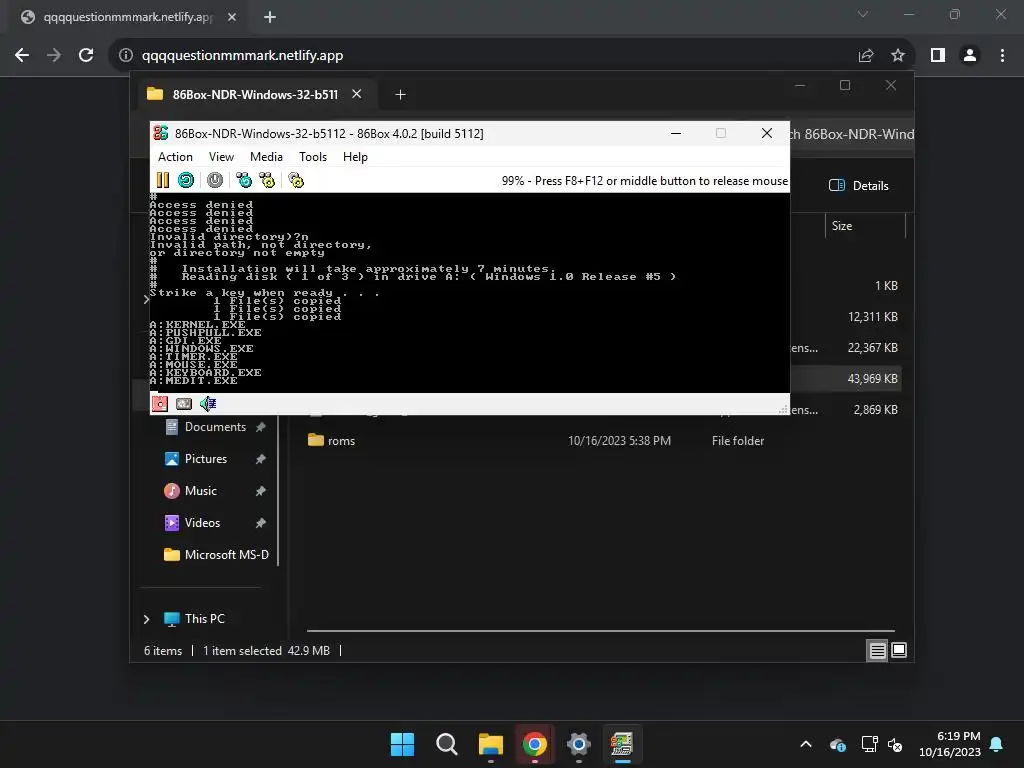1024x768 pixels.
Task: Open Chrome tab search dropdown
Action: pyautogui.click(x=863, y=14)
